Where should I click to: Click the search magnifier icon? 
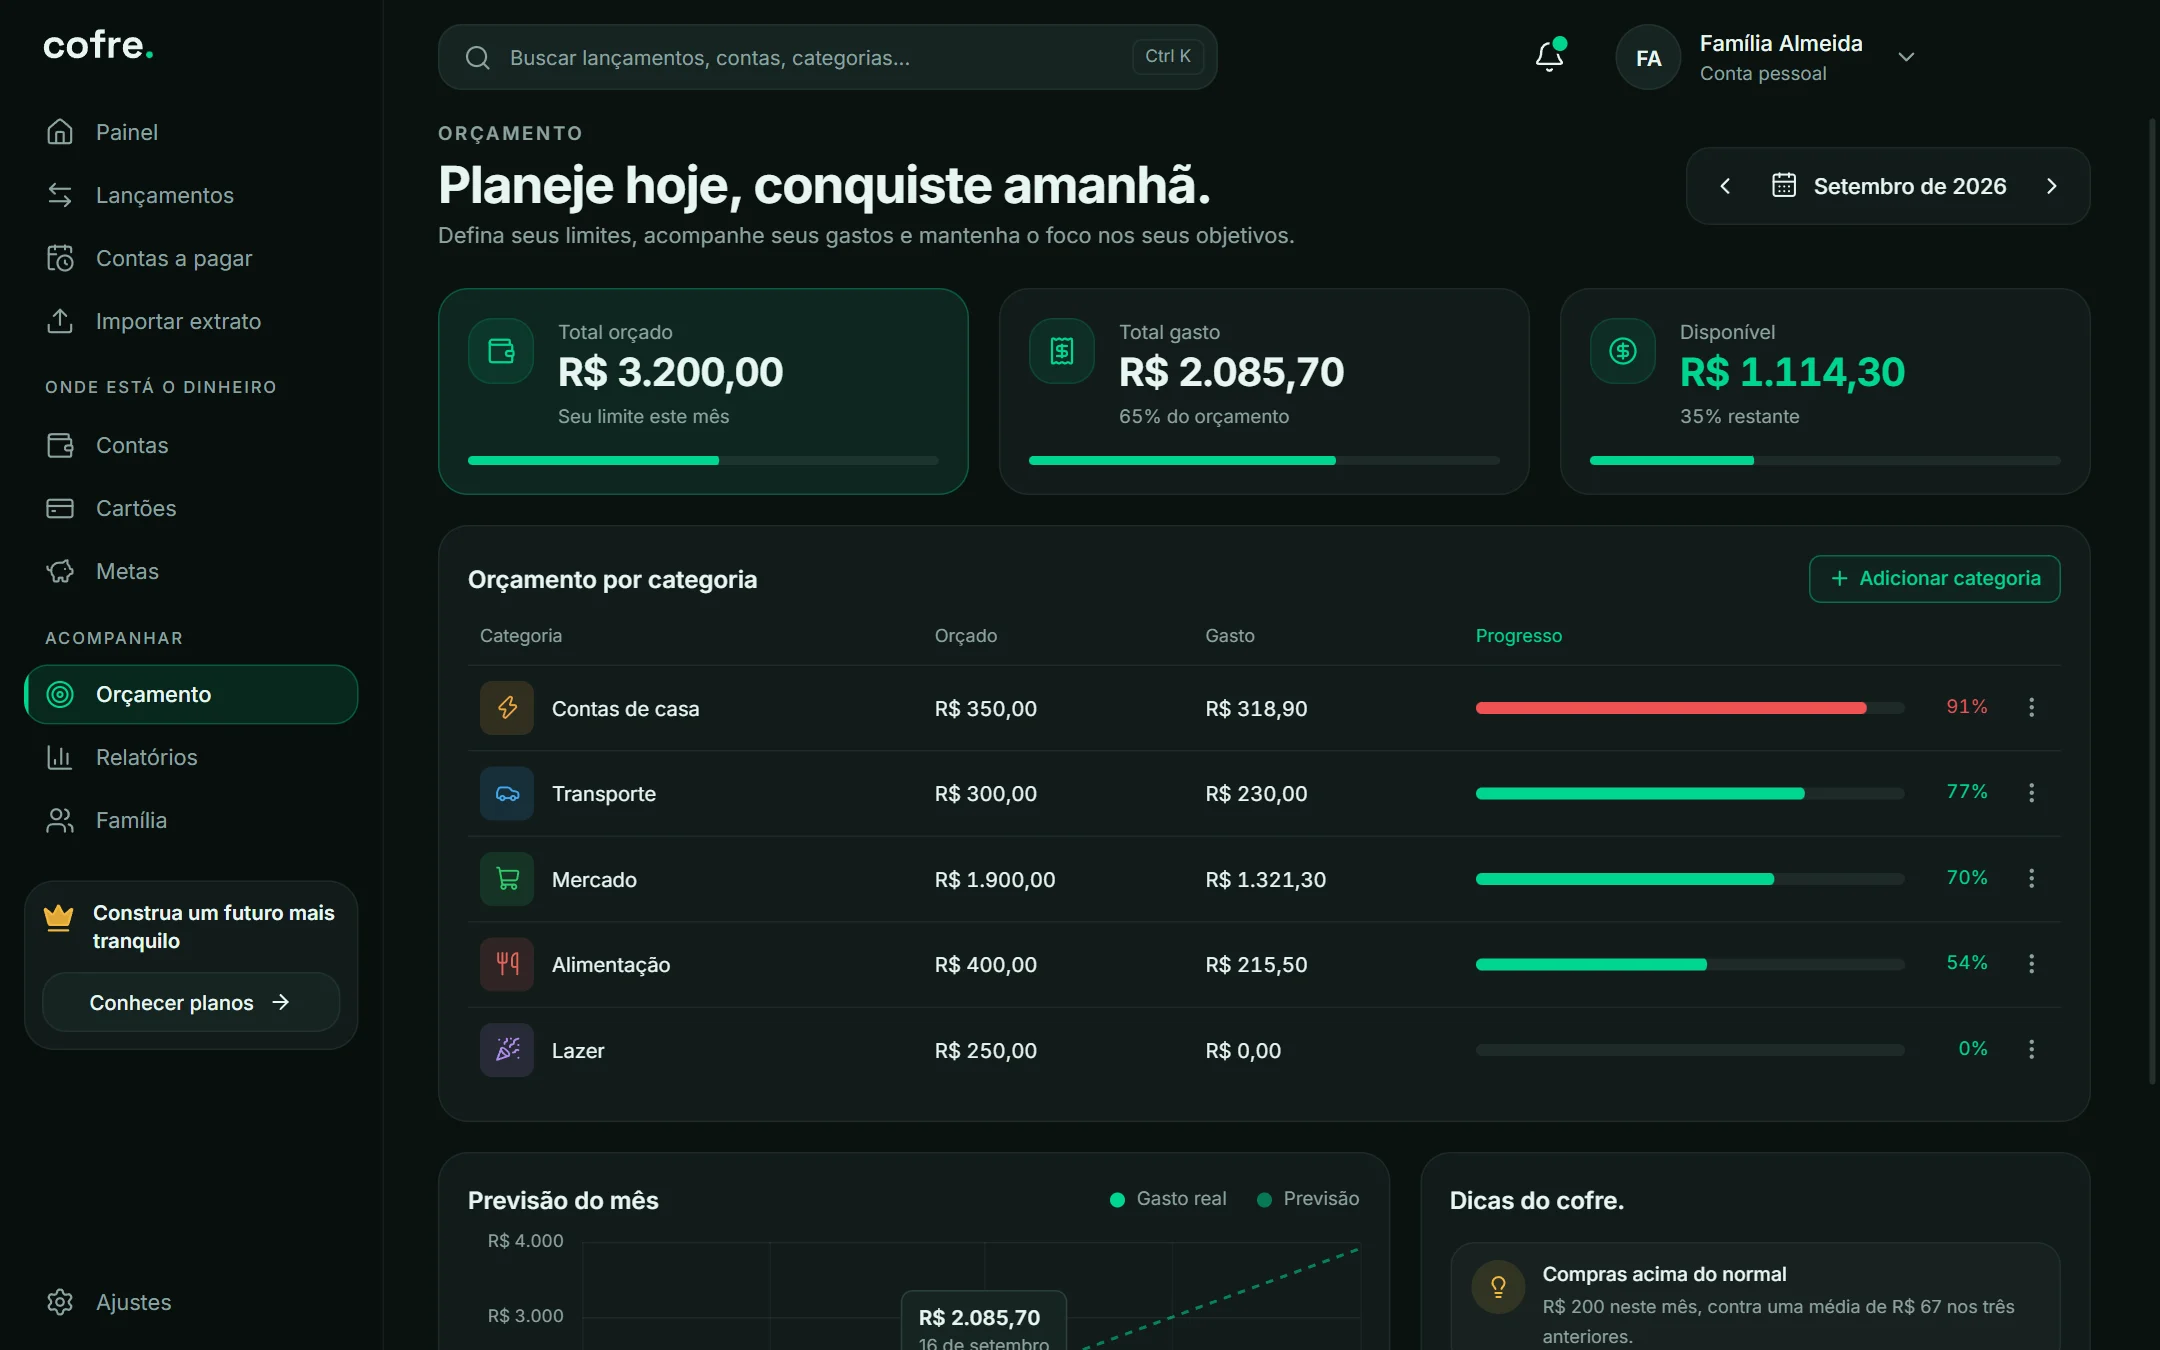coord(478,58)
